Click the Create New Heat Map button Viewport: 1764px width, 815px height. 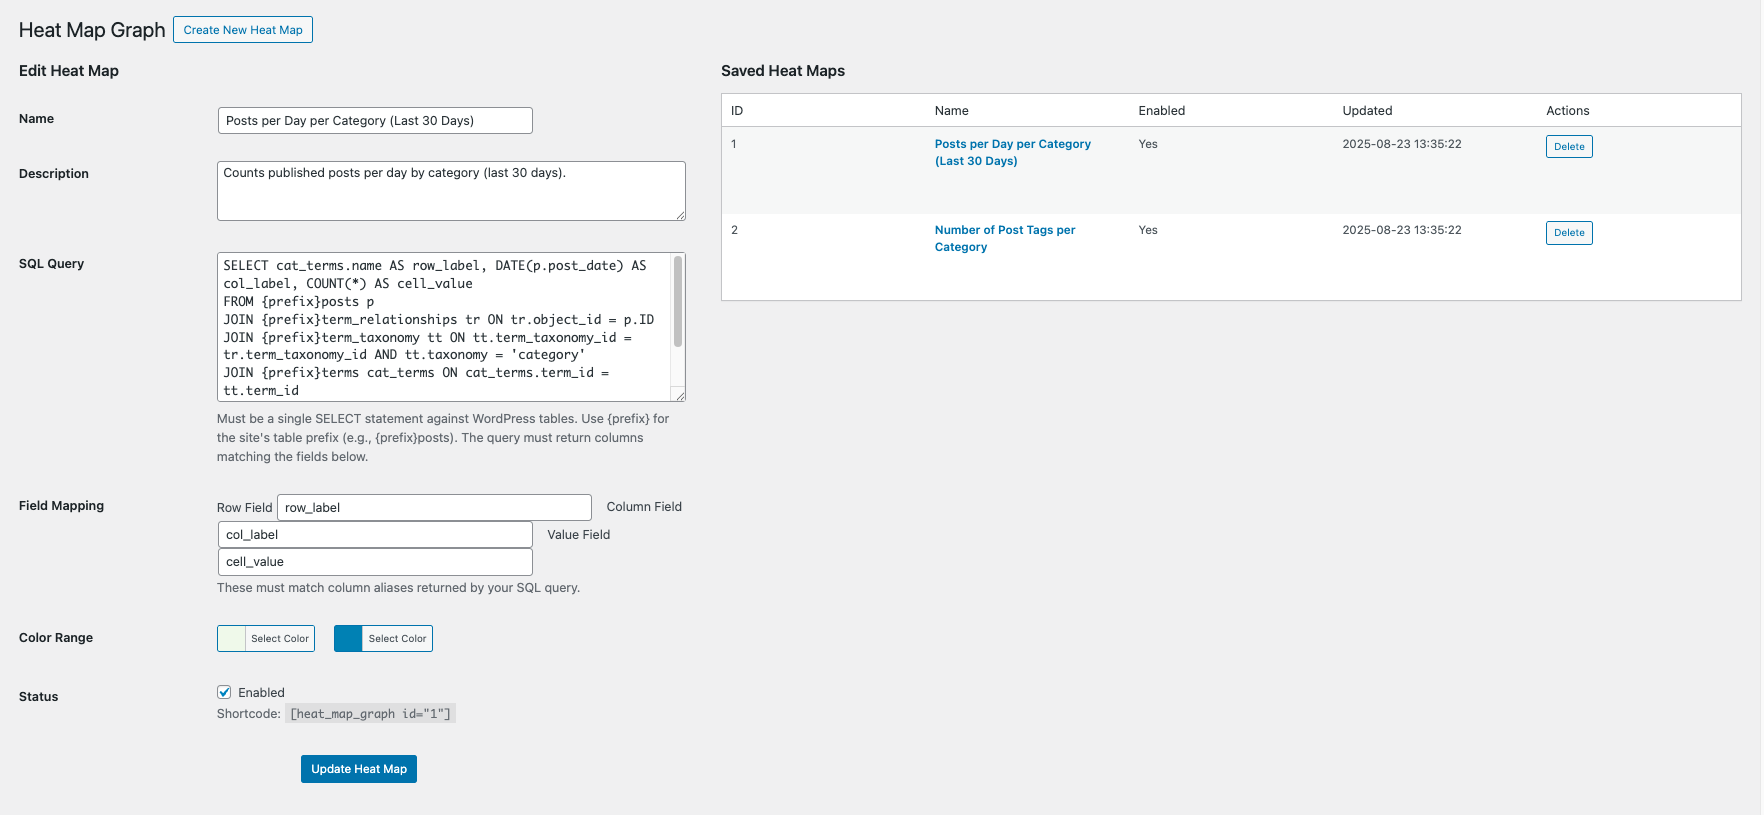pyautogui.click(x=243, y=30)
